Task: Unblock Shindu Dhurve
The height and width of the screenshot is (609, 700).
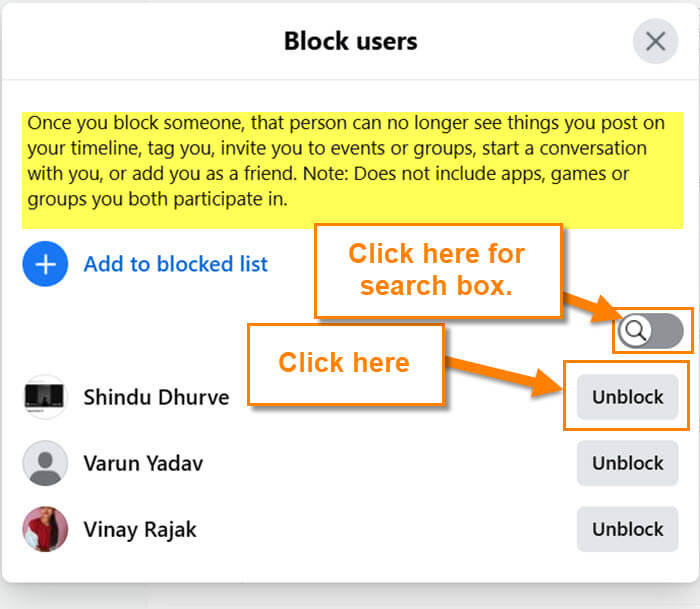Action: coord(627,397)
